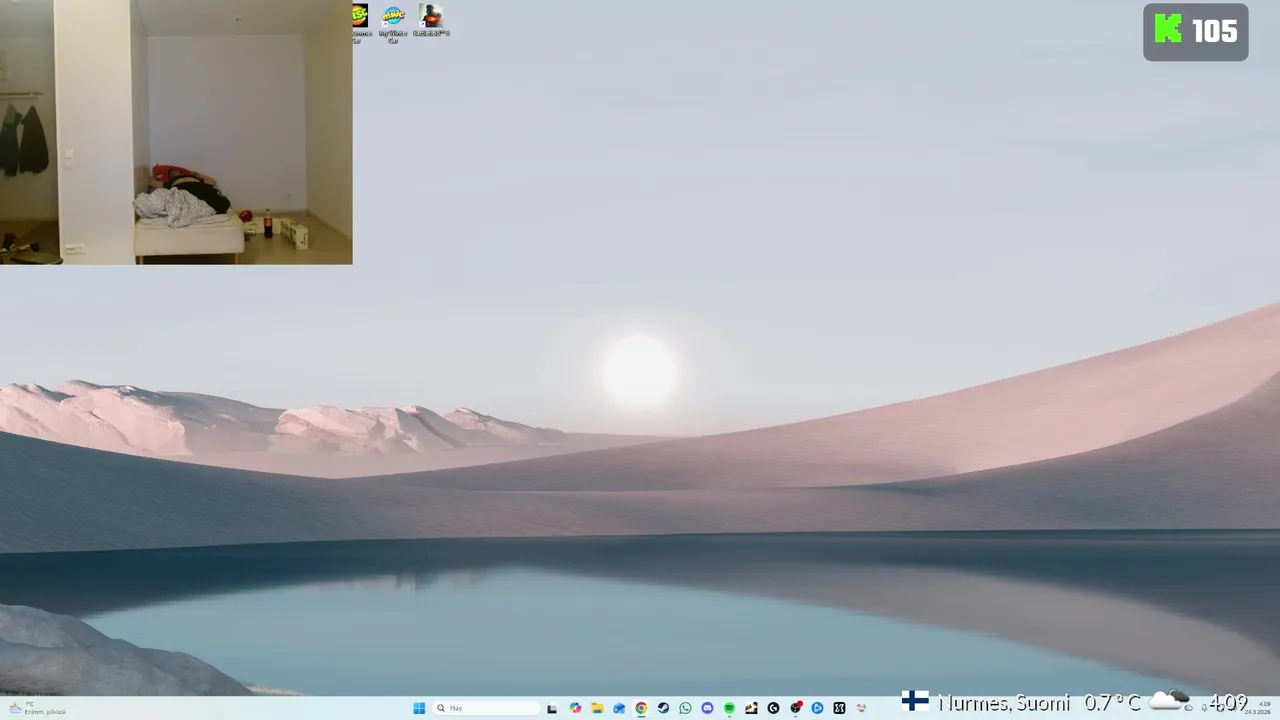Open File Explorer from the taskbar

coord(597,708)
